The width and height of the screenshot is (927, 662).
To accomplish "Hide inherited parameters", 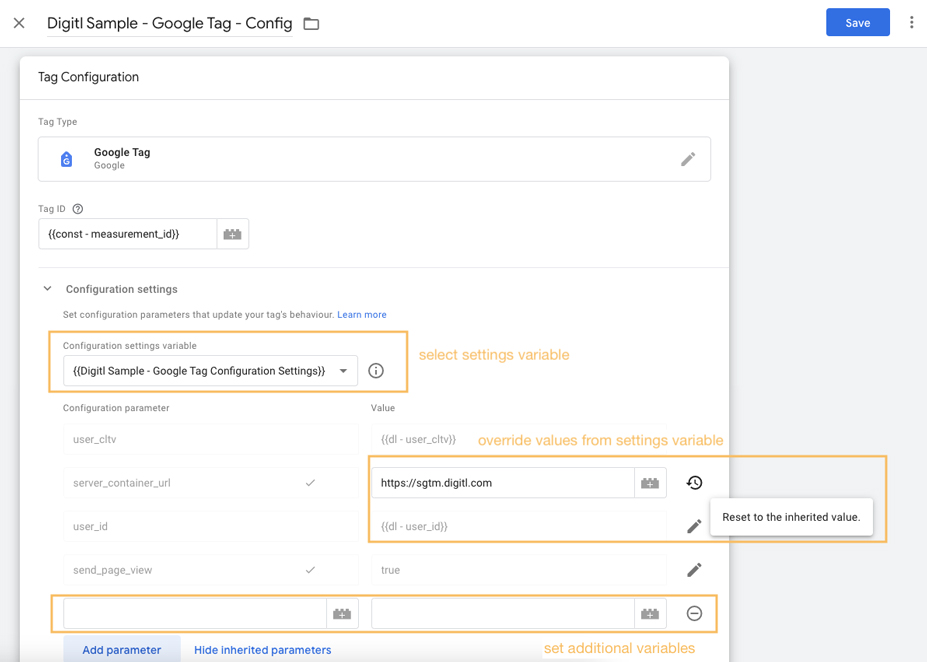I will pos(262,650).
